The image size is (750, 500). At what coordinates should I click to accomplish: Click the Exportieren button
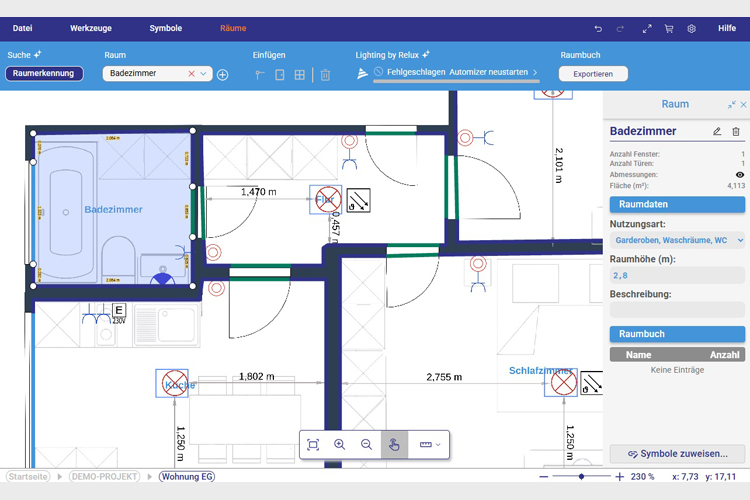[x=593, y=74]
